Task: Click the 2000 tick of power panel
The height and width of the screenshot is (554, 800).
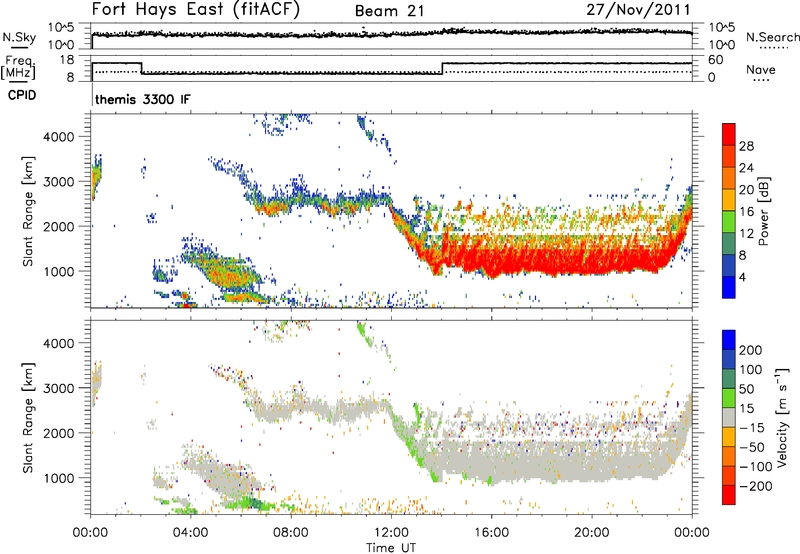Action: (x=58, y=226)
